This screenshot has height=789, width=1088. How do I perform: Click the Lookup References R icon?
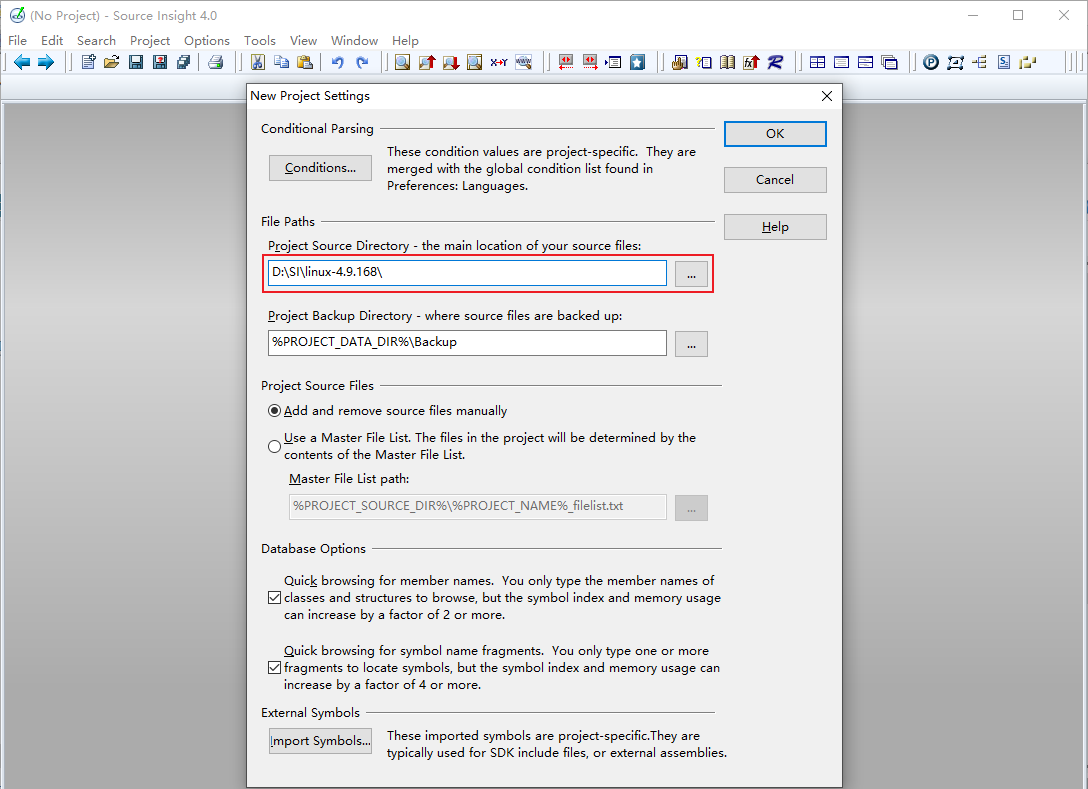tap(775, 62)
